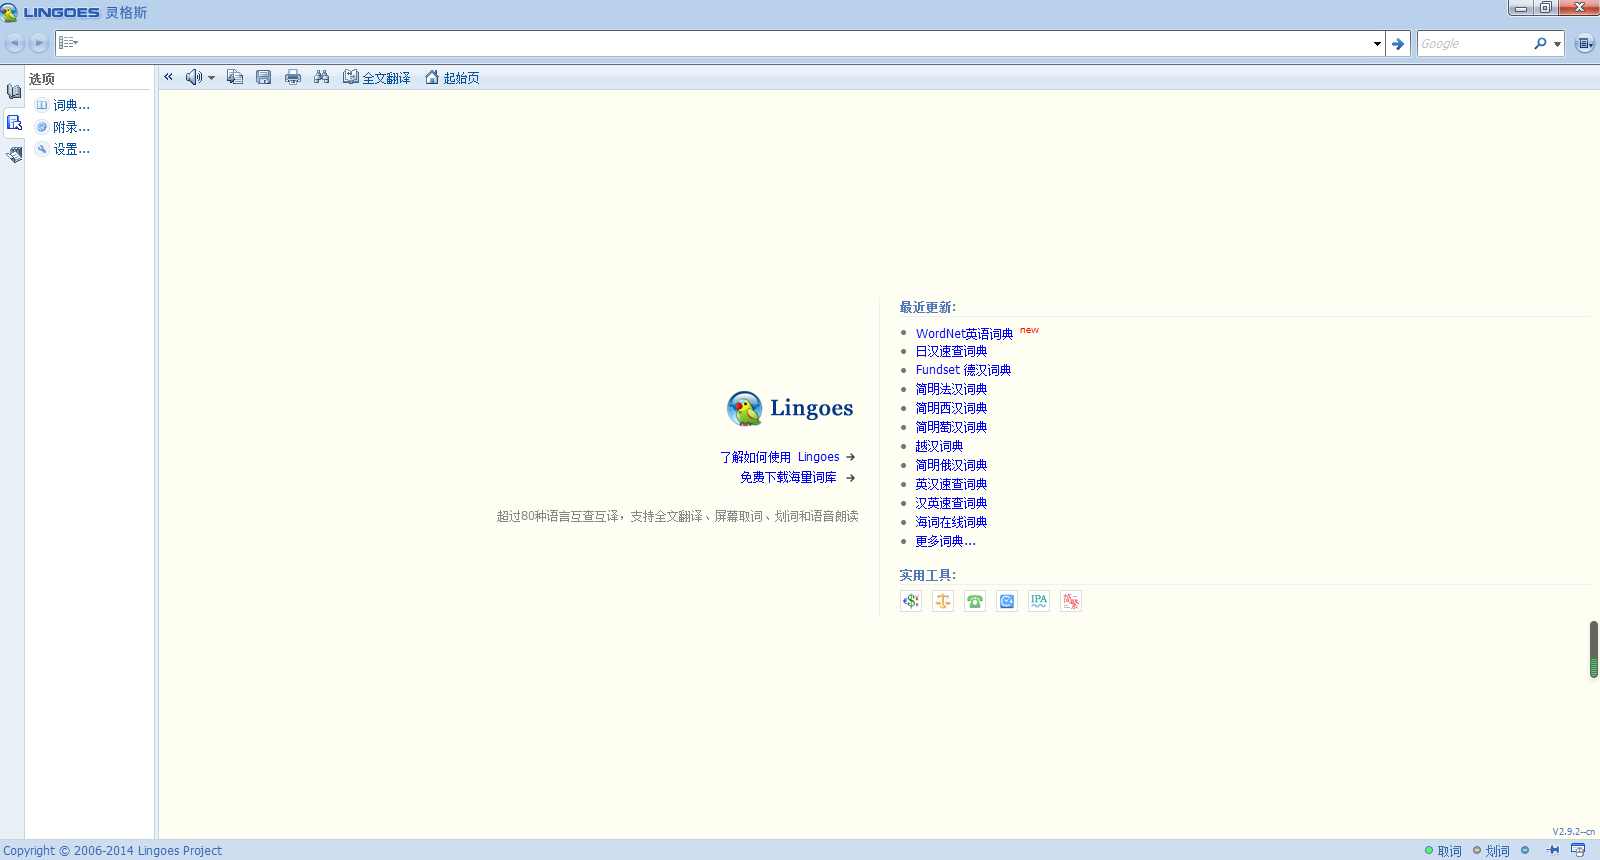The image size is (1600, 860).
Task: Expand the lookup history dropdown arrow
Action: click(1377, 43)
